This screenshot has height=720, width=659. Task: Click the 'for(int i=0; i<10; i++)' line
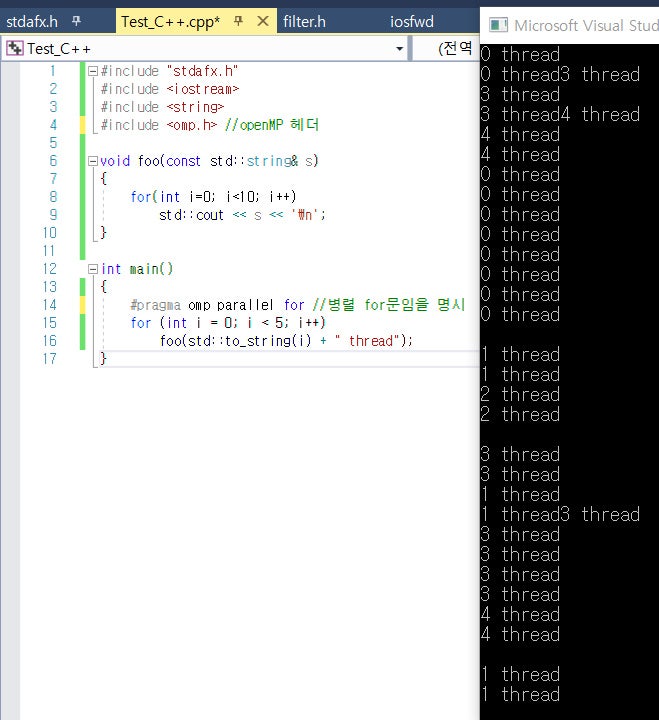click(214, 197)
